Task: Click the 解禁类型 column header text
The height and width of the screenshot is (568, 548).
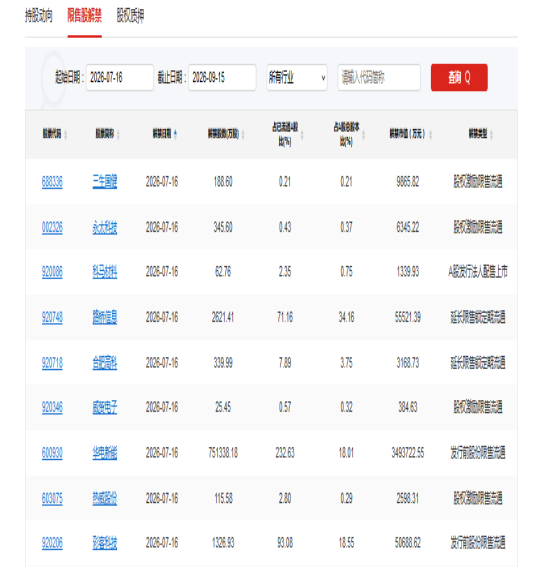Action: pos(477,134)
